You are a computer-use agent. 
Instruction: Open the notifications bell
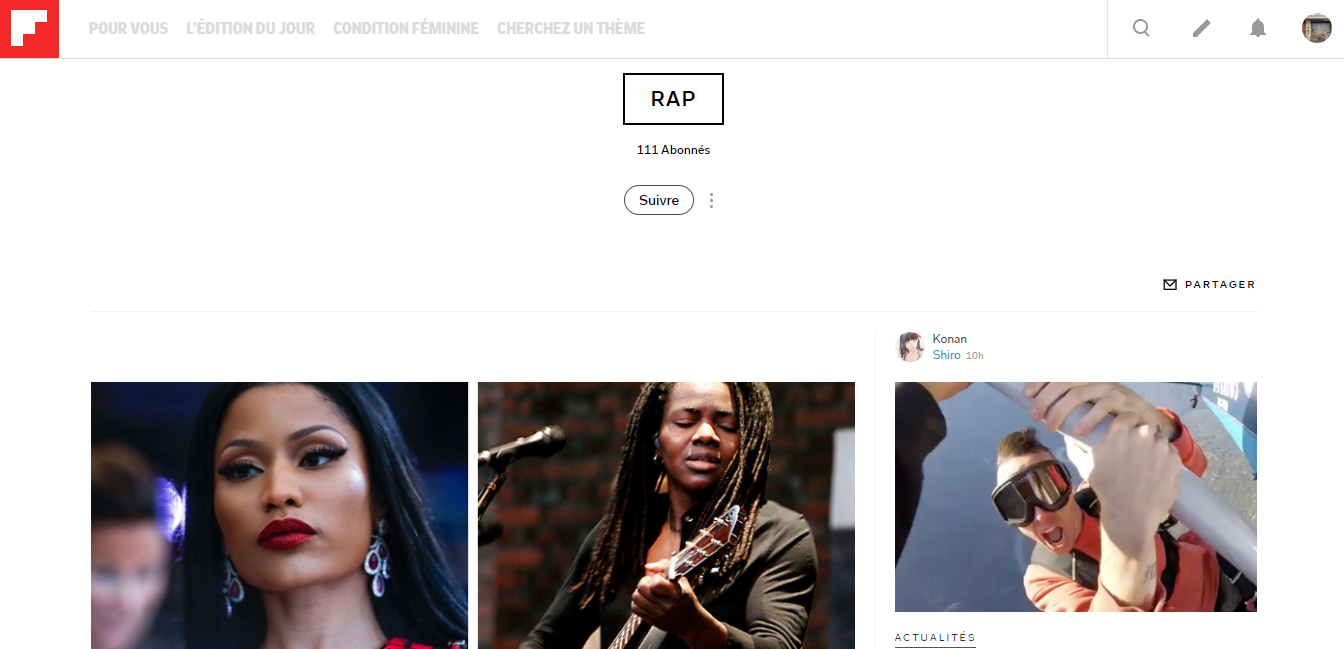point(1258,28)
